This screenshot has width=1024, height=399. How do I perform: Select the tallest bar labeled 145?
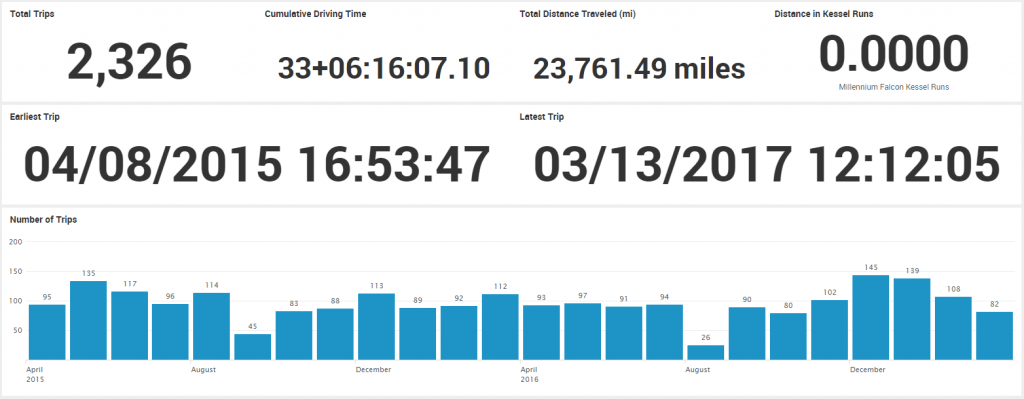click(x=871, y=317)
